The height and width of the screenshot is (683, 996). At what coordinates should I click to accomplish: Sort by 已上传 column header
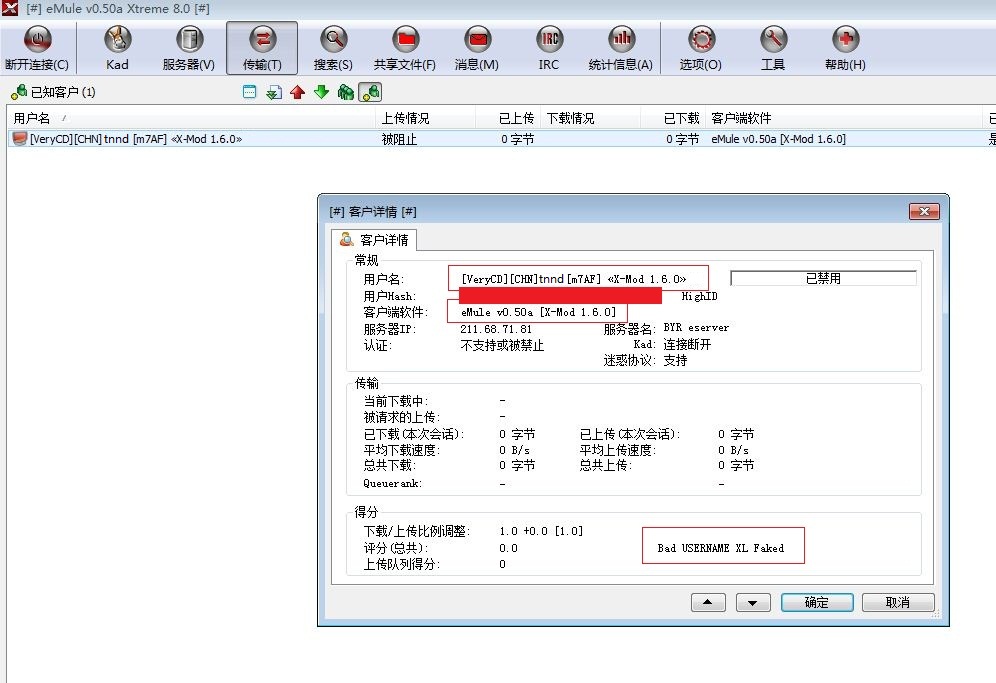coord(508,118)
